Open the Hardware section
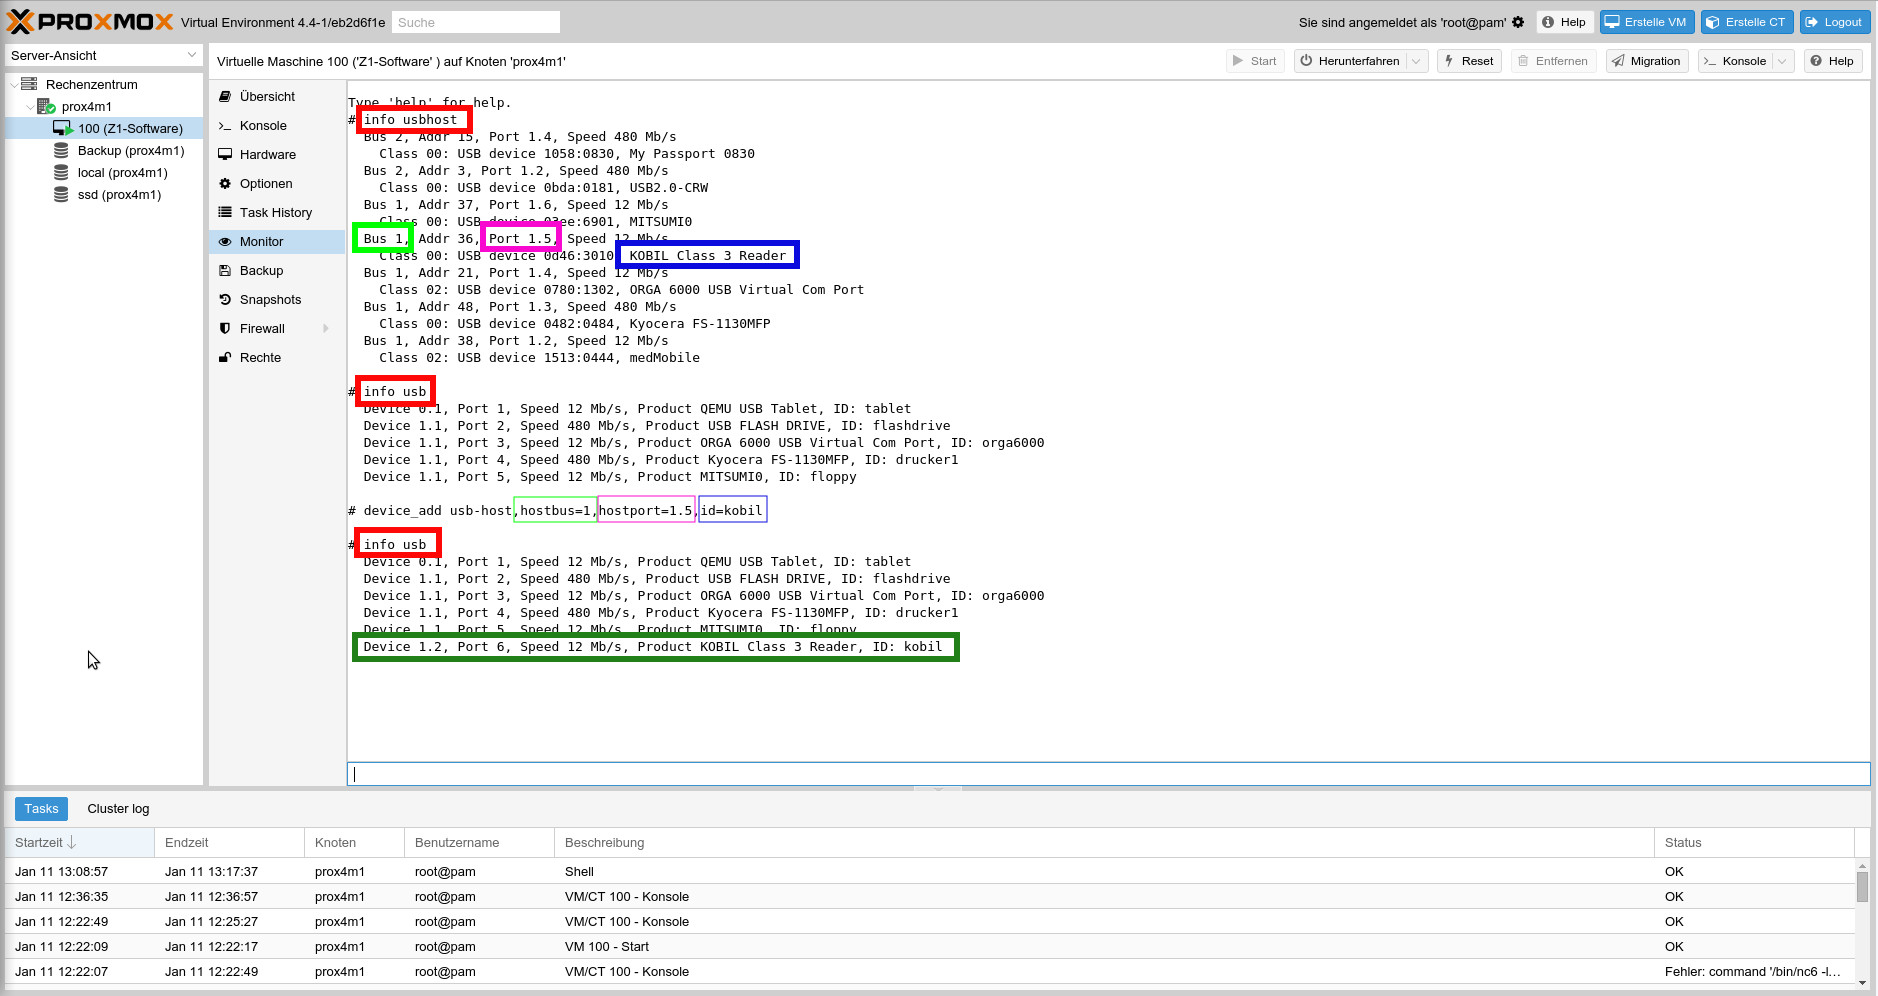The image size is (1878, 996). pos(277,155)
